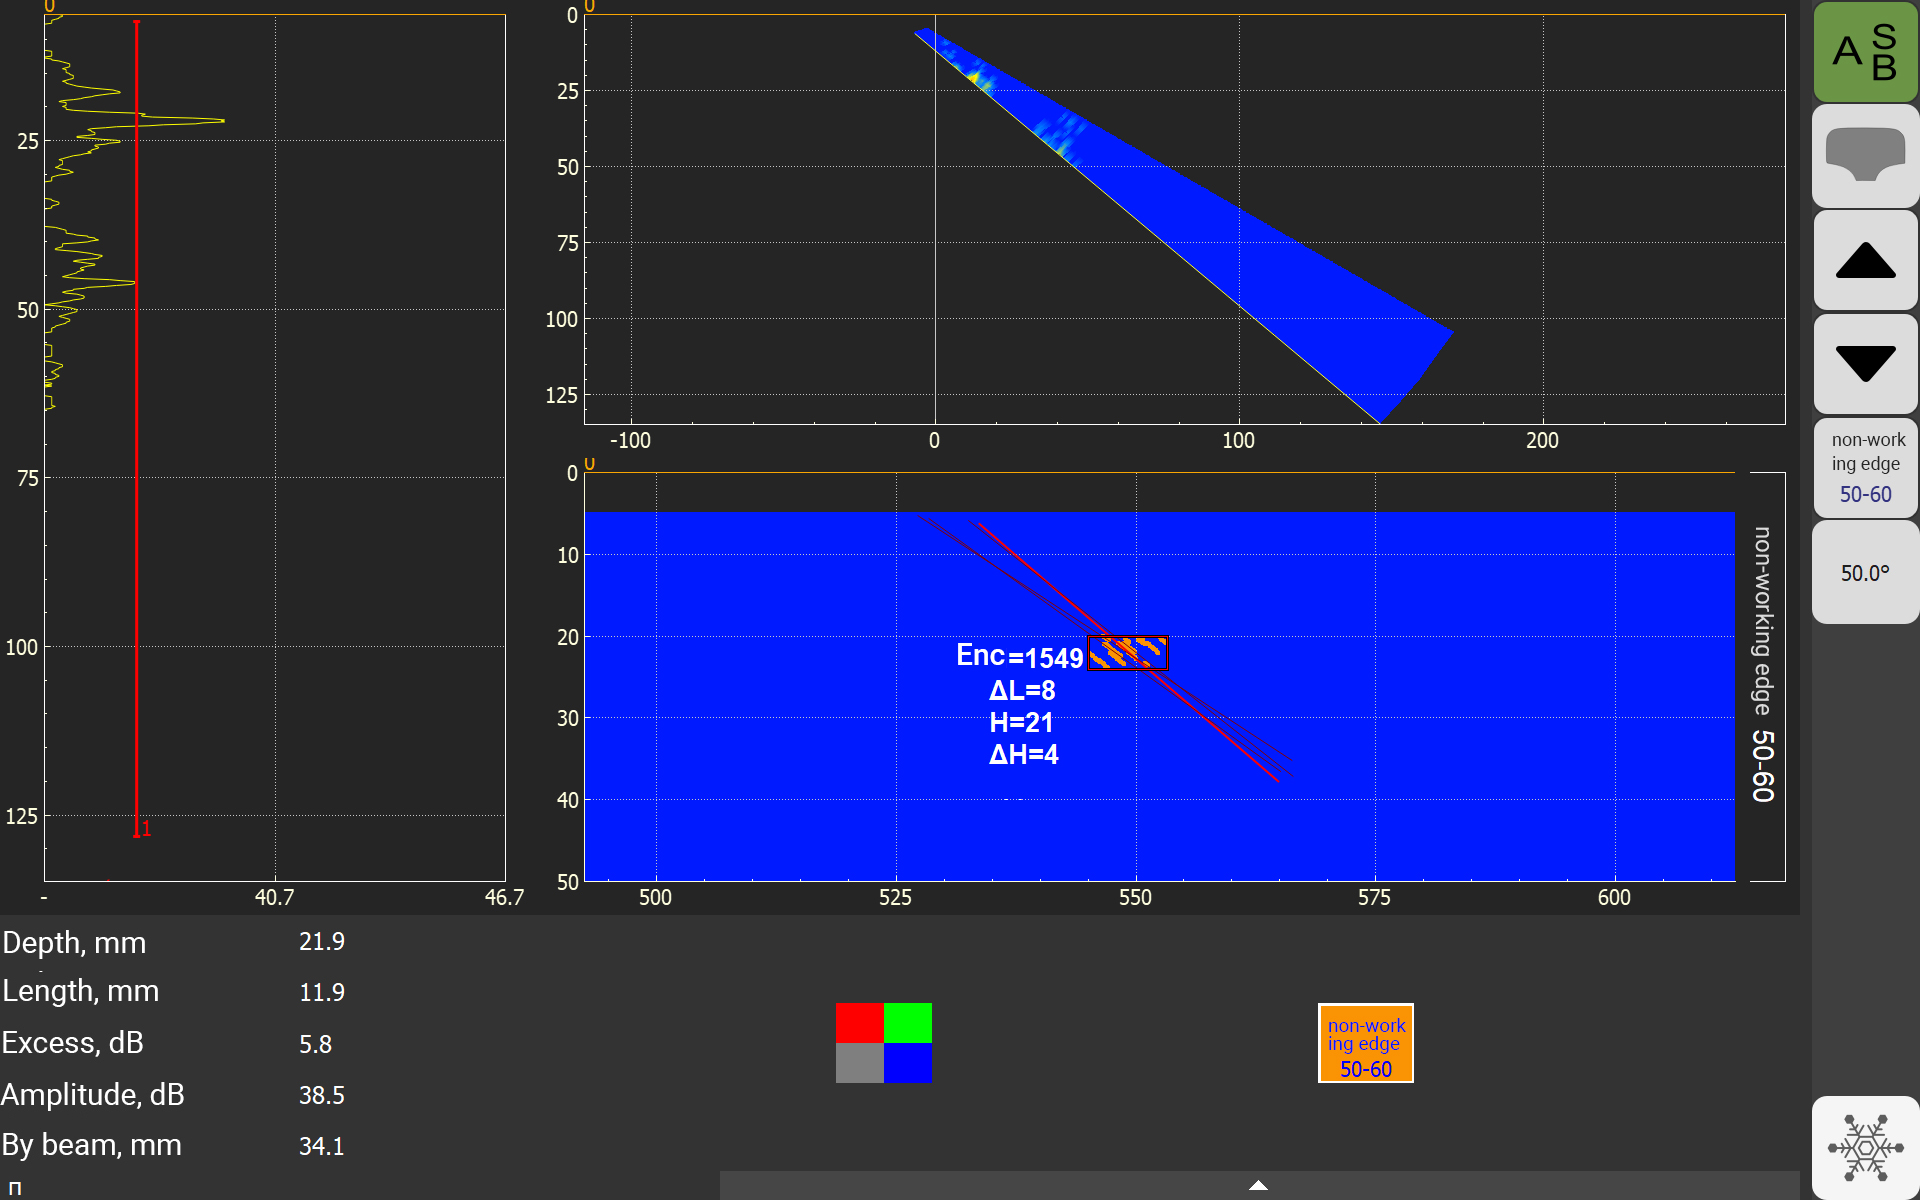This screenshot has width=1920, height=1200.
Task: Click the green color swatch
Action: click(908, 1023)
